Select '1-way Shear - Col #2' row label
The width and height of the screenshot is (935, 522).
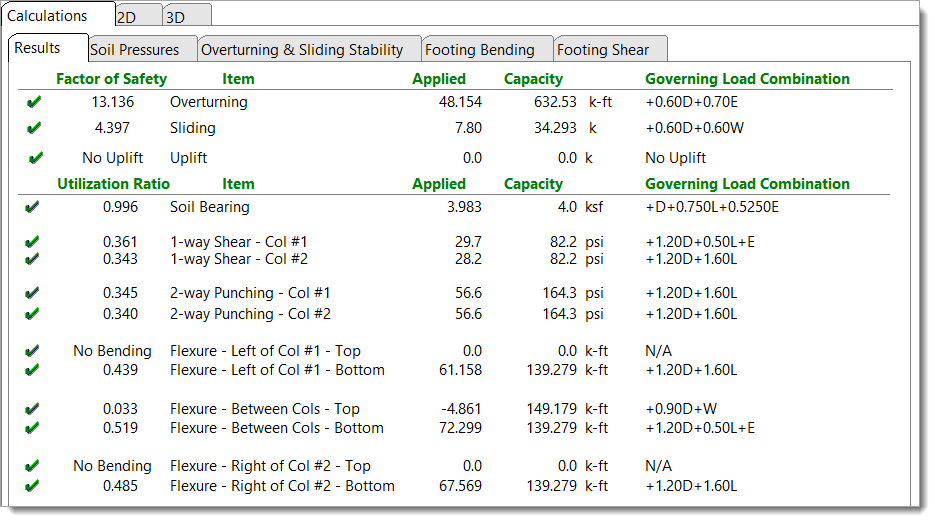239,259
